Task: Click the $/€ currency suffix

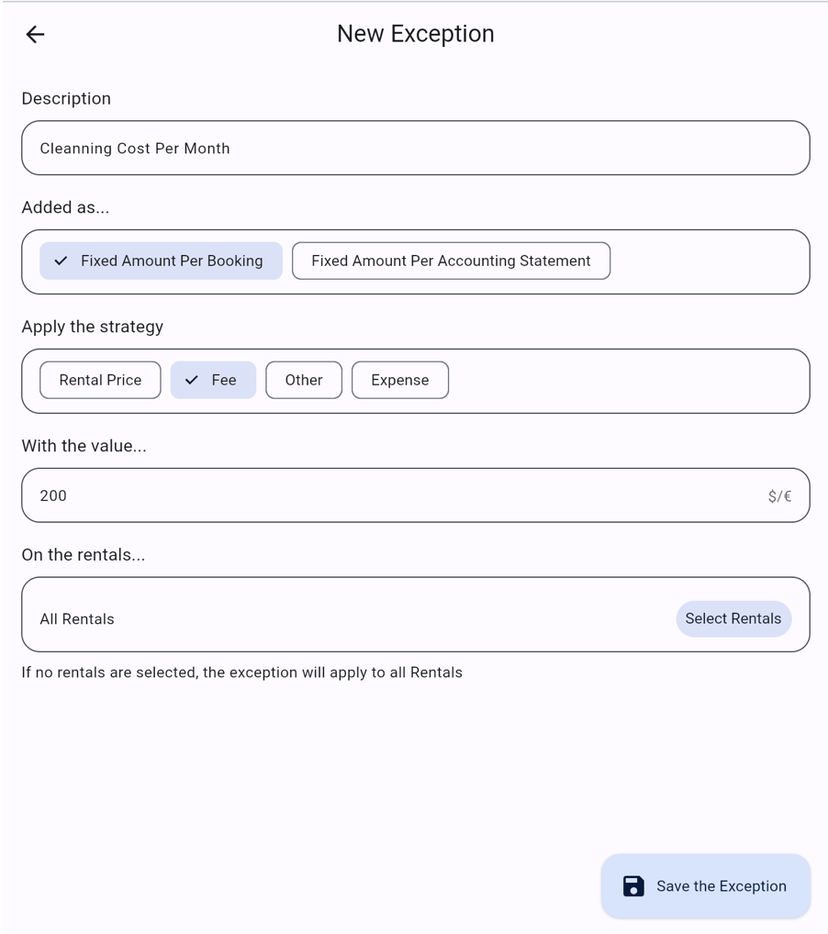Action: pyautogui.click(x=779, y=496)
